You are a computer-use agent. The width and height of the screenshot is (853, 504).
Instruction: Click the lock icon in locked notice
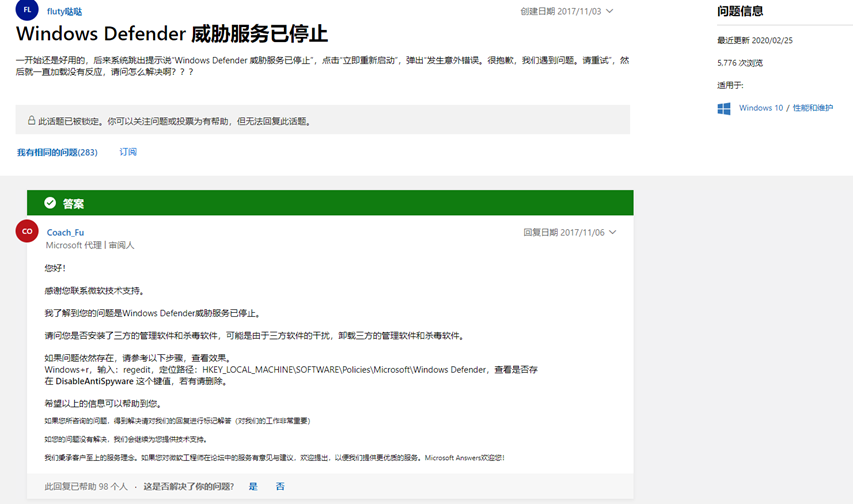point(31,121)
